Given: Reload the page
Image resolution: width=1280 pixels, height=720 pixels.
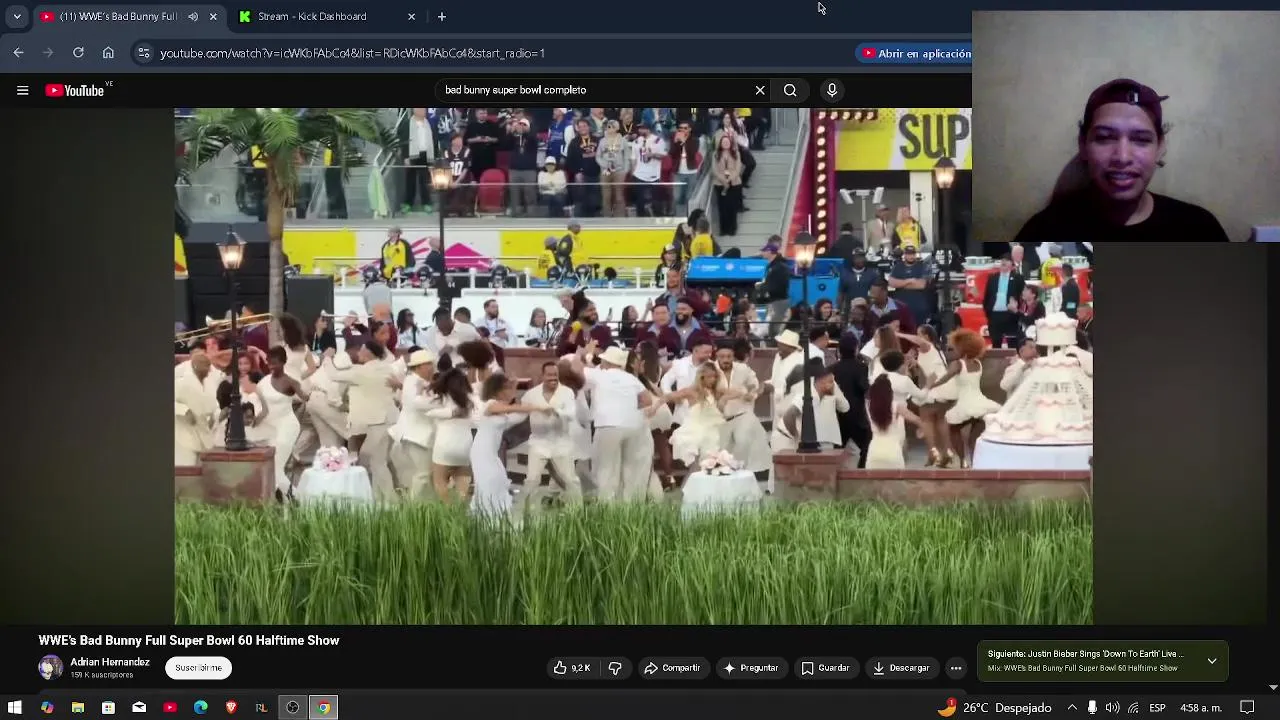Looking at the screenshot, I should coord(78,53).
